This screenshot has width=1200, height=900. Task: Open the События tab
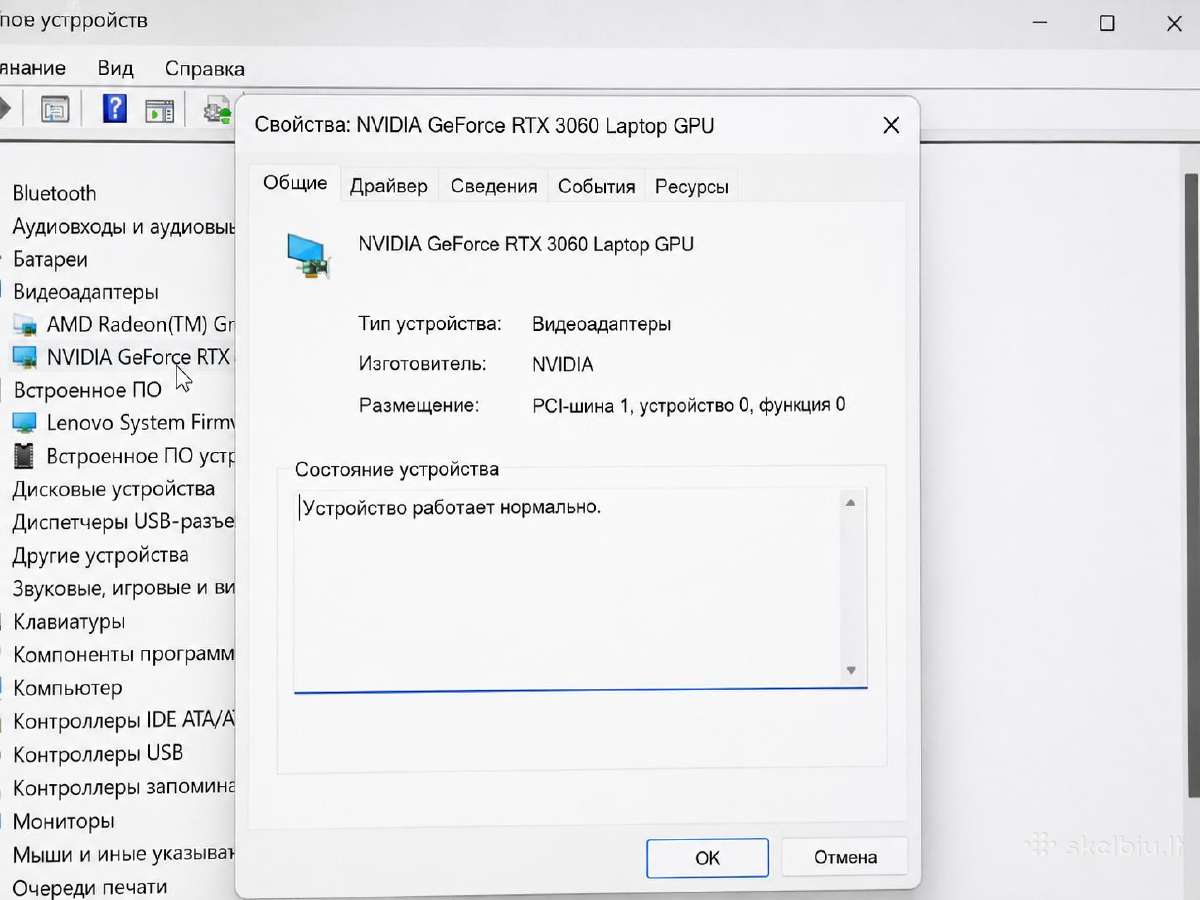(x=597, y=186)
